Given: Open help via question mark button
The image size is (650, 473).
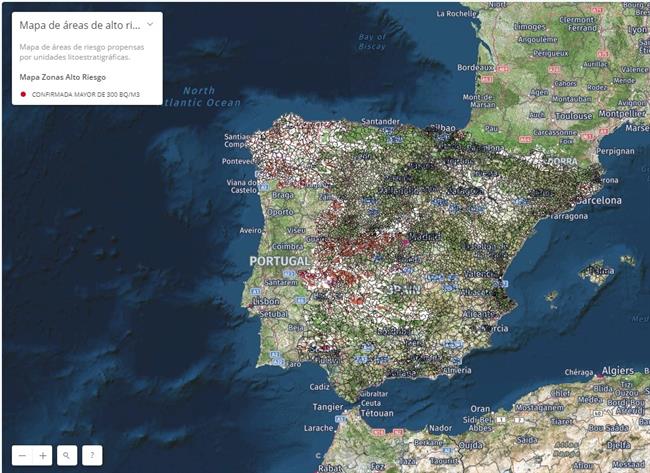Looking at the screenshot, I should point(92,455).
